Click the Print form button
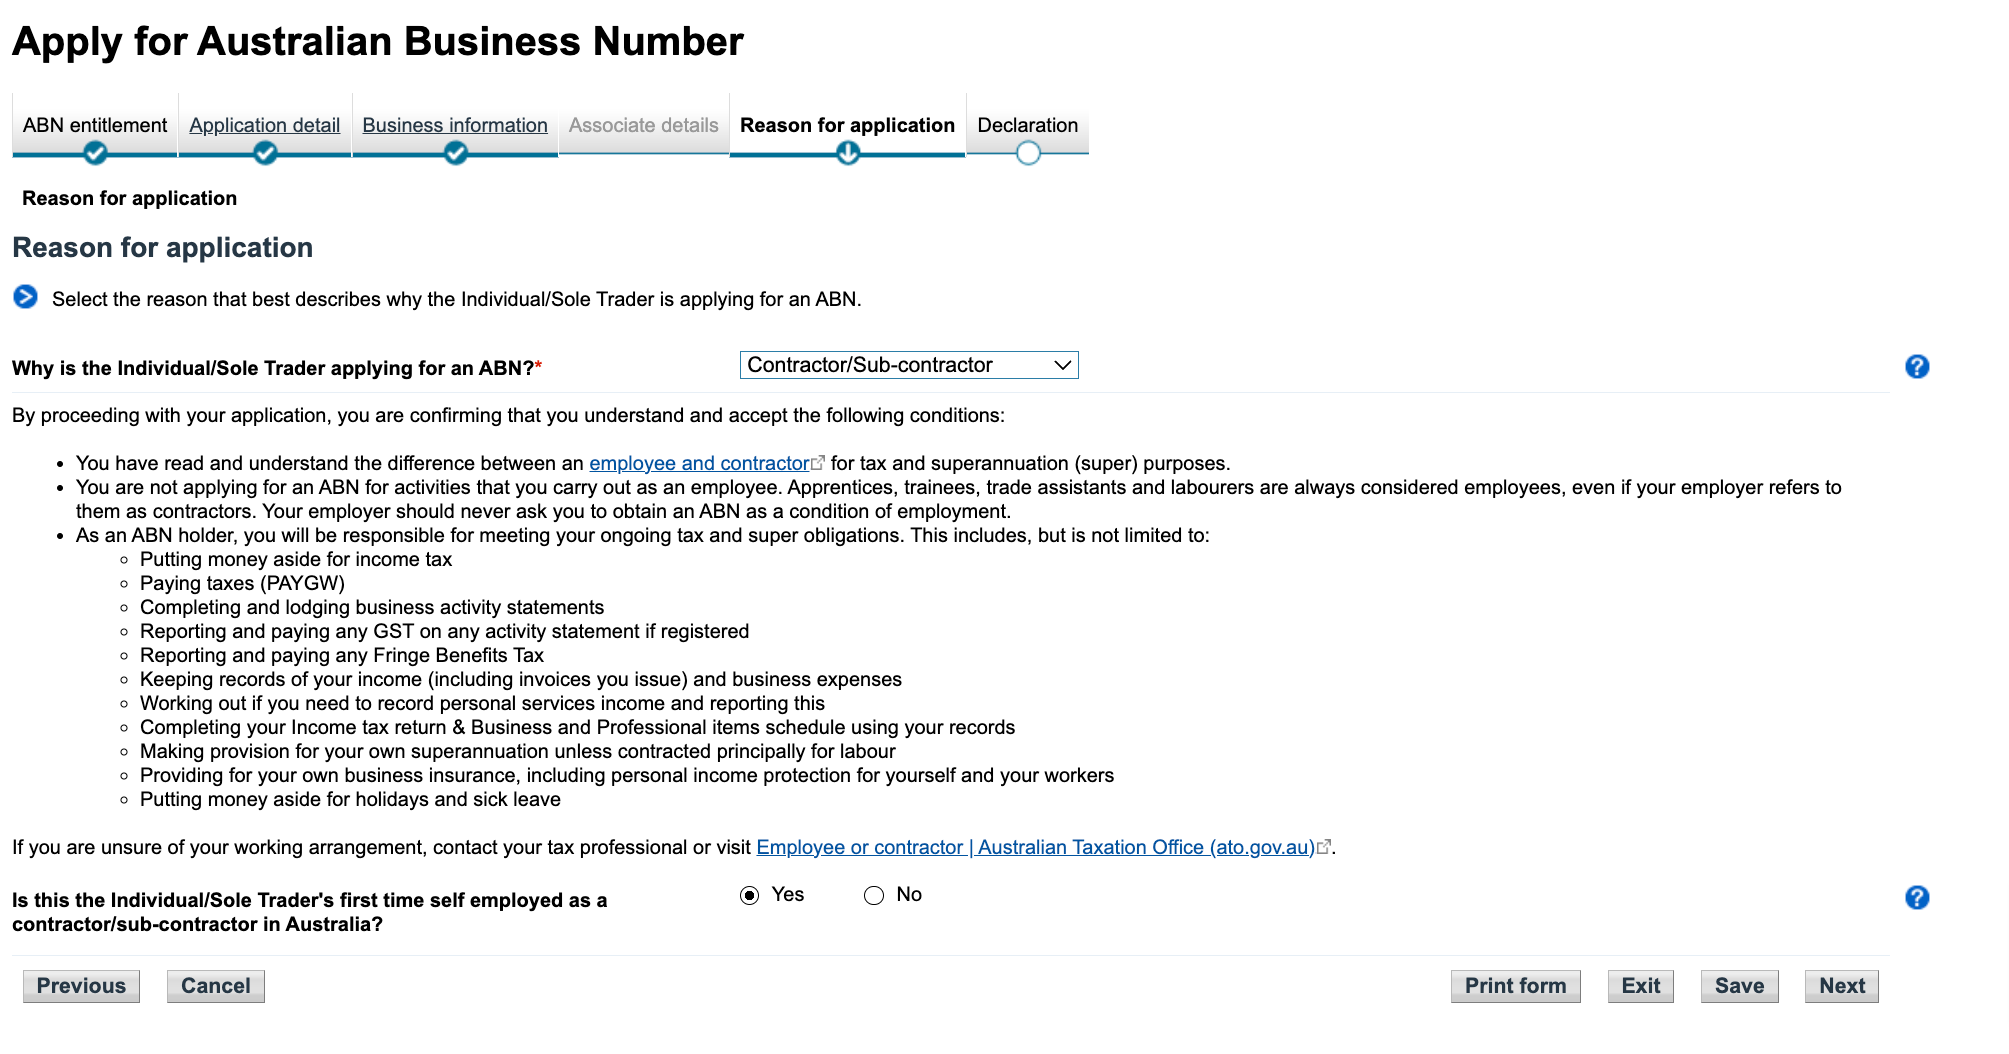The image size is (2009, 1054). click(1515, 986)
